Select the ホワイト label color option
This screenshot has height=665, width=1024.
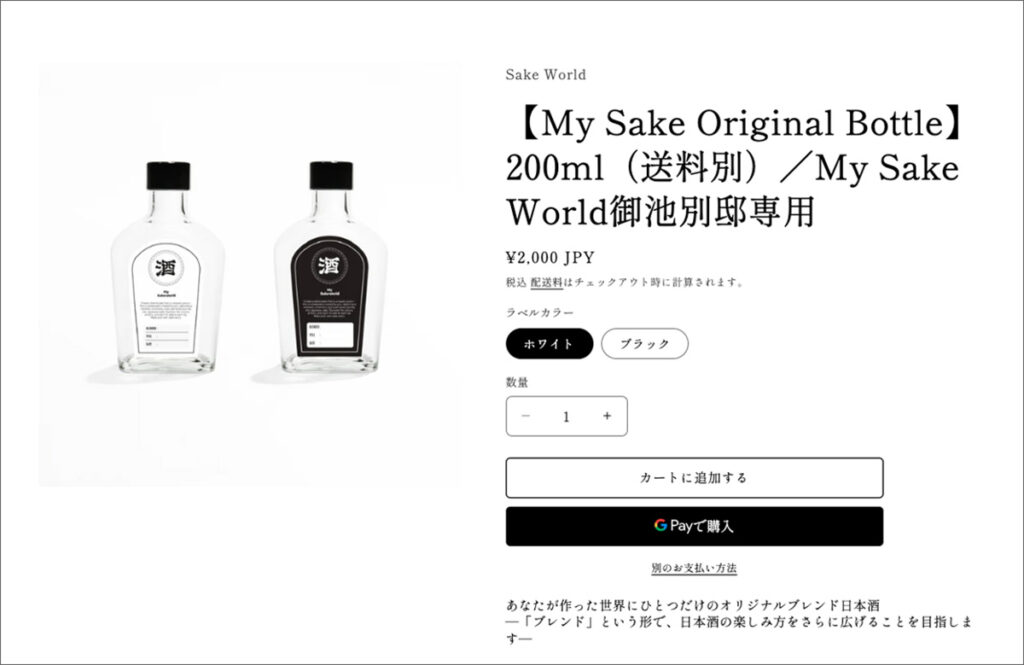pos(549,344)
